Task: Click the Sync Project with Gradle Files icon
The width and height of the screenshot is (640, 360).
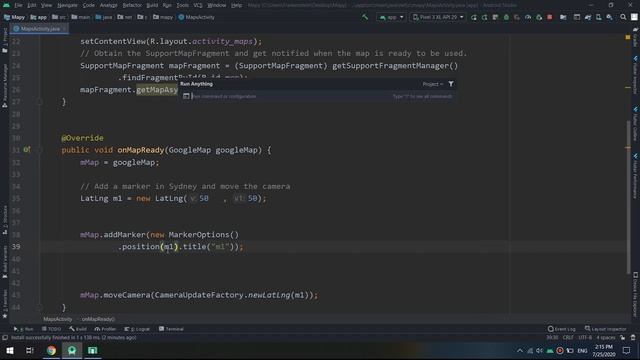Action: click(x=588, y=17)
